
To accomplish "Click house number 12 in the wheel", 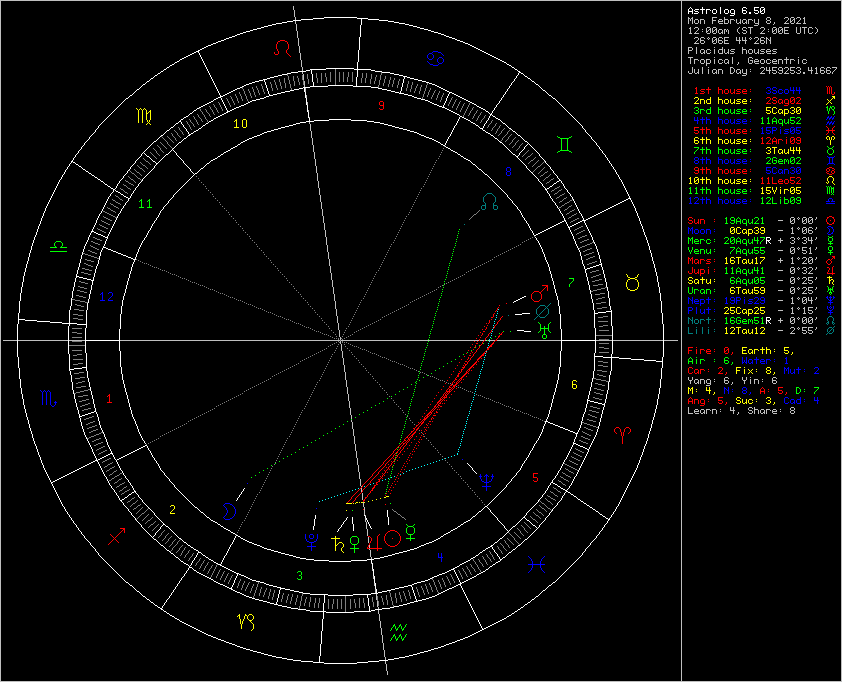I will 106,296.
